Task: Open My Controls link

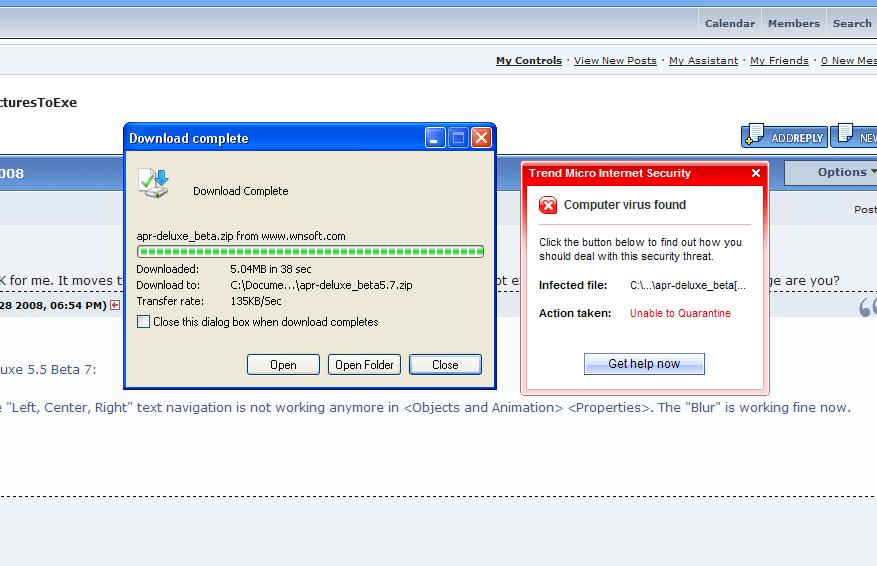Action: coord(529,60)
